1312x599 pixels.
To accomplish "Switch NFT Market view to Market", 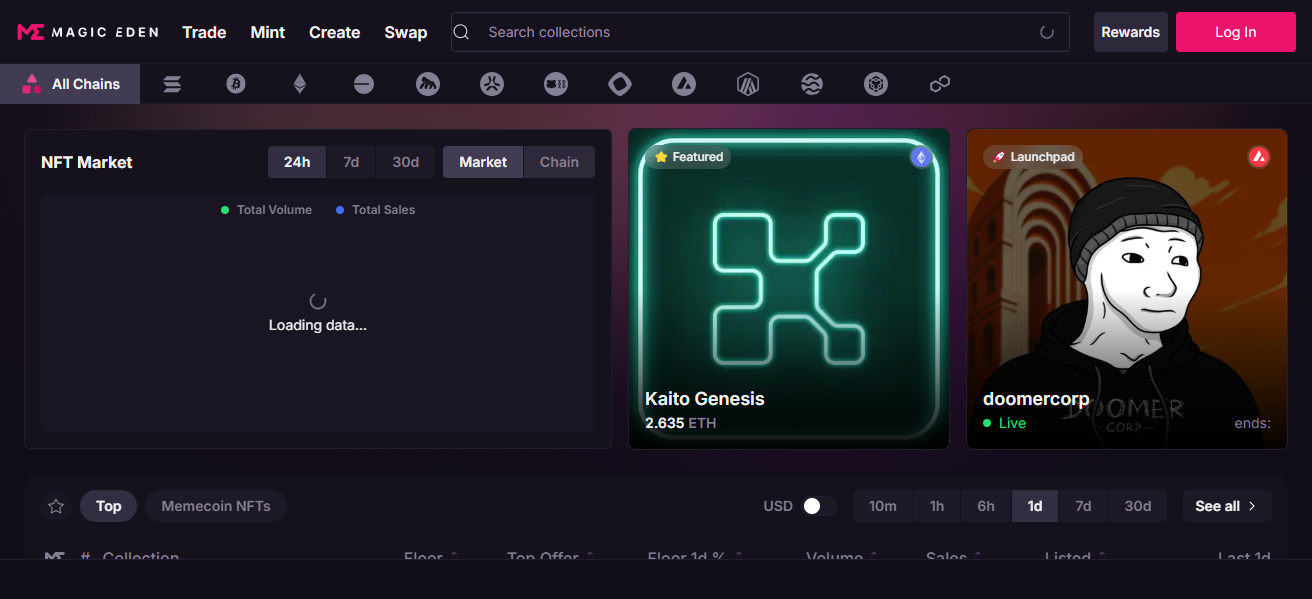I will coord(483,162).
